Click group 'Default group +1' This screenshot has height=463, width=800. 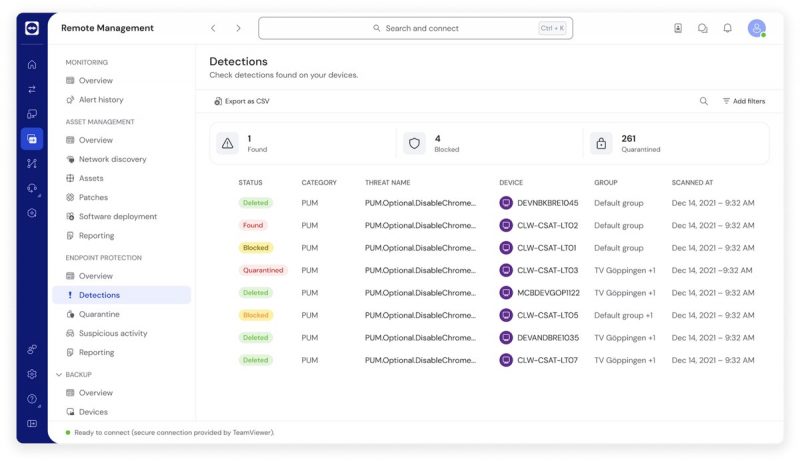click(x=623, y=315)
